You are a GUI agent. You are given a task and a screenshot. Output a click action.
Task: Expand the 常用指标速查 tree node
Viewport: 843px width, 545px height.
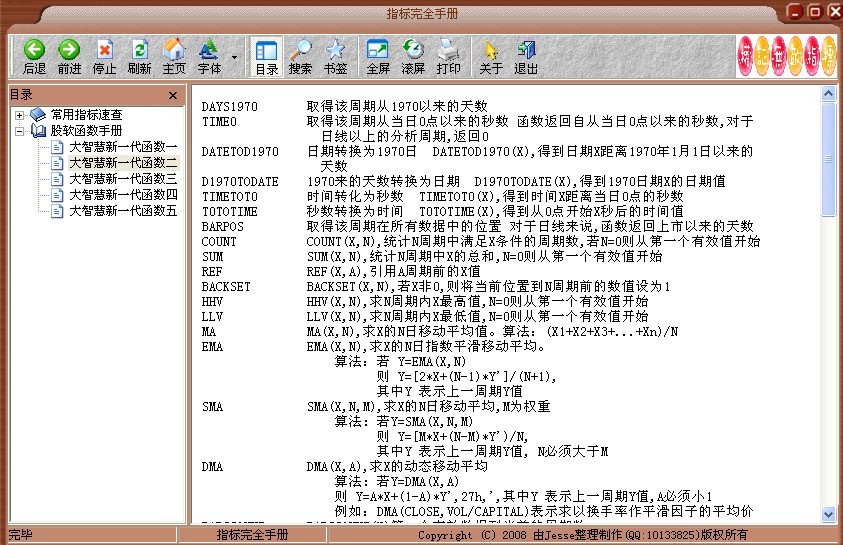click(x=19, y=114)
